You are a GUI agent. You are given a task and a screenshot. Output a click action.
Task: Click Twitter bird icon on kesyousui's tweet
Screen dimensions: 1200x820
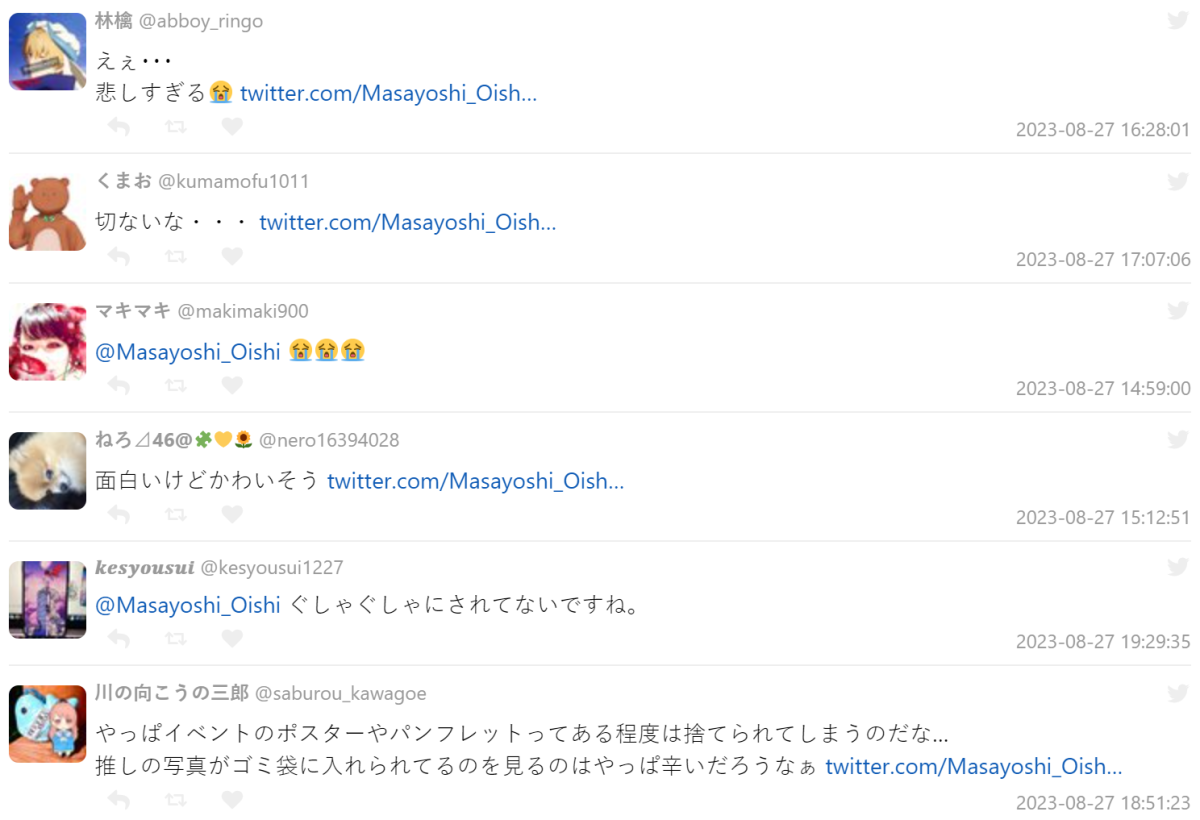[1178, 567]
